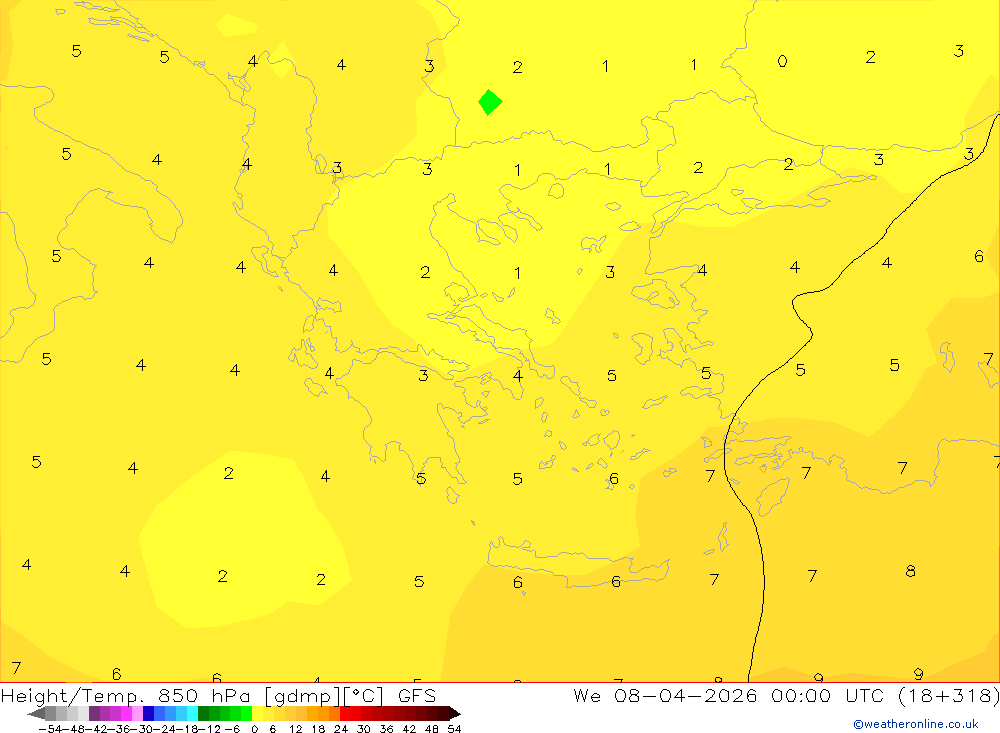Click the '-54' label on the legend scale
The height and width of the screenshot is (733, 1000).
click(50, 729)
